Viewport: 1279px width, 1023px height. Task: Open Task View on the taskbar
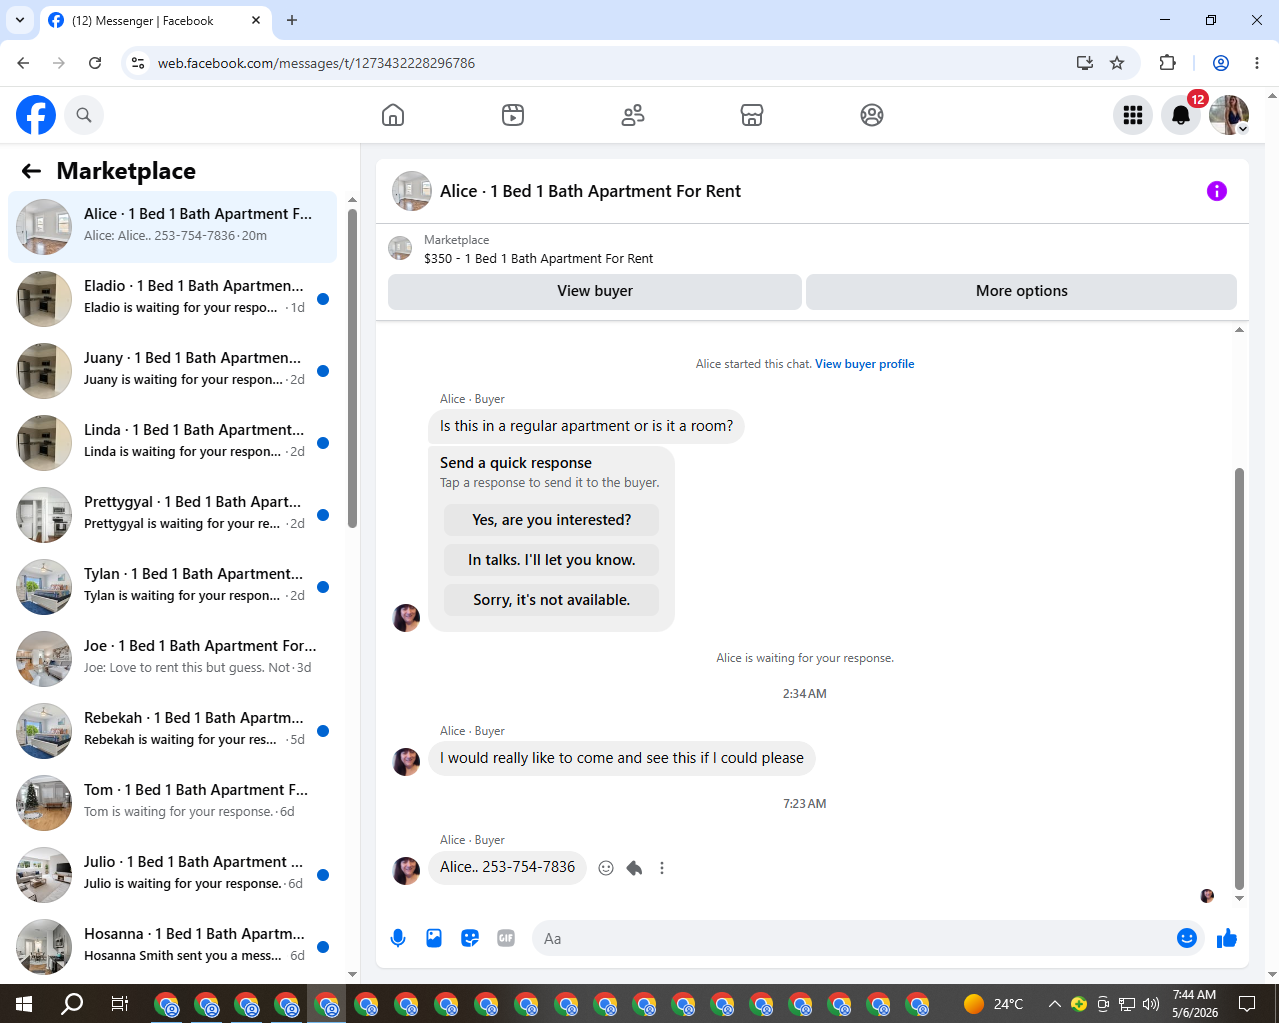click(x=119, y=1003)
